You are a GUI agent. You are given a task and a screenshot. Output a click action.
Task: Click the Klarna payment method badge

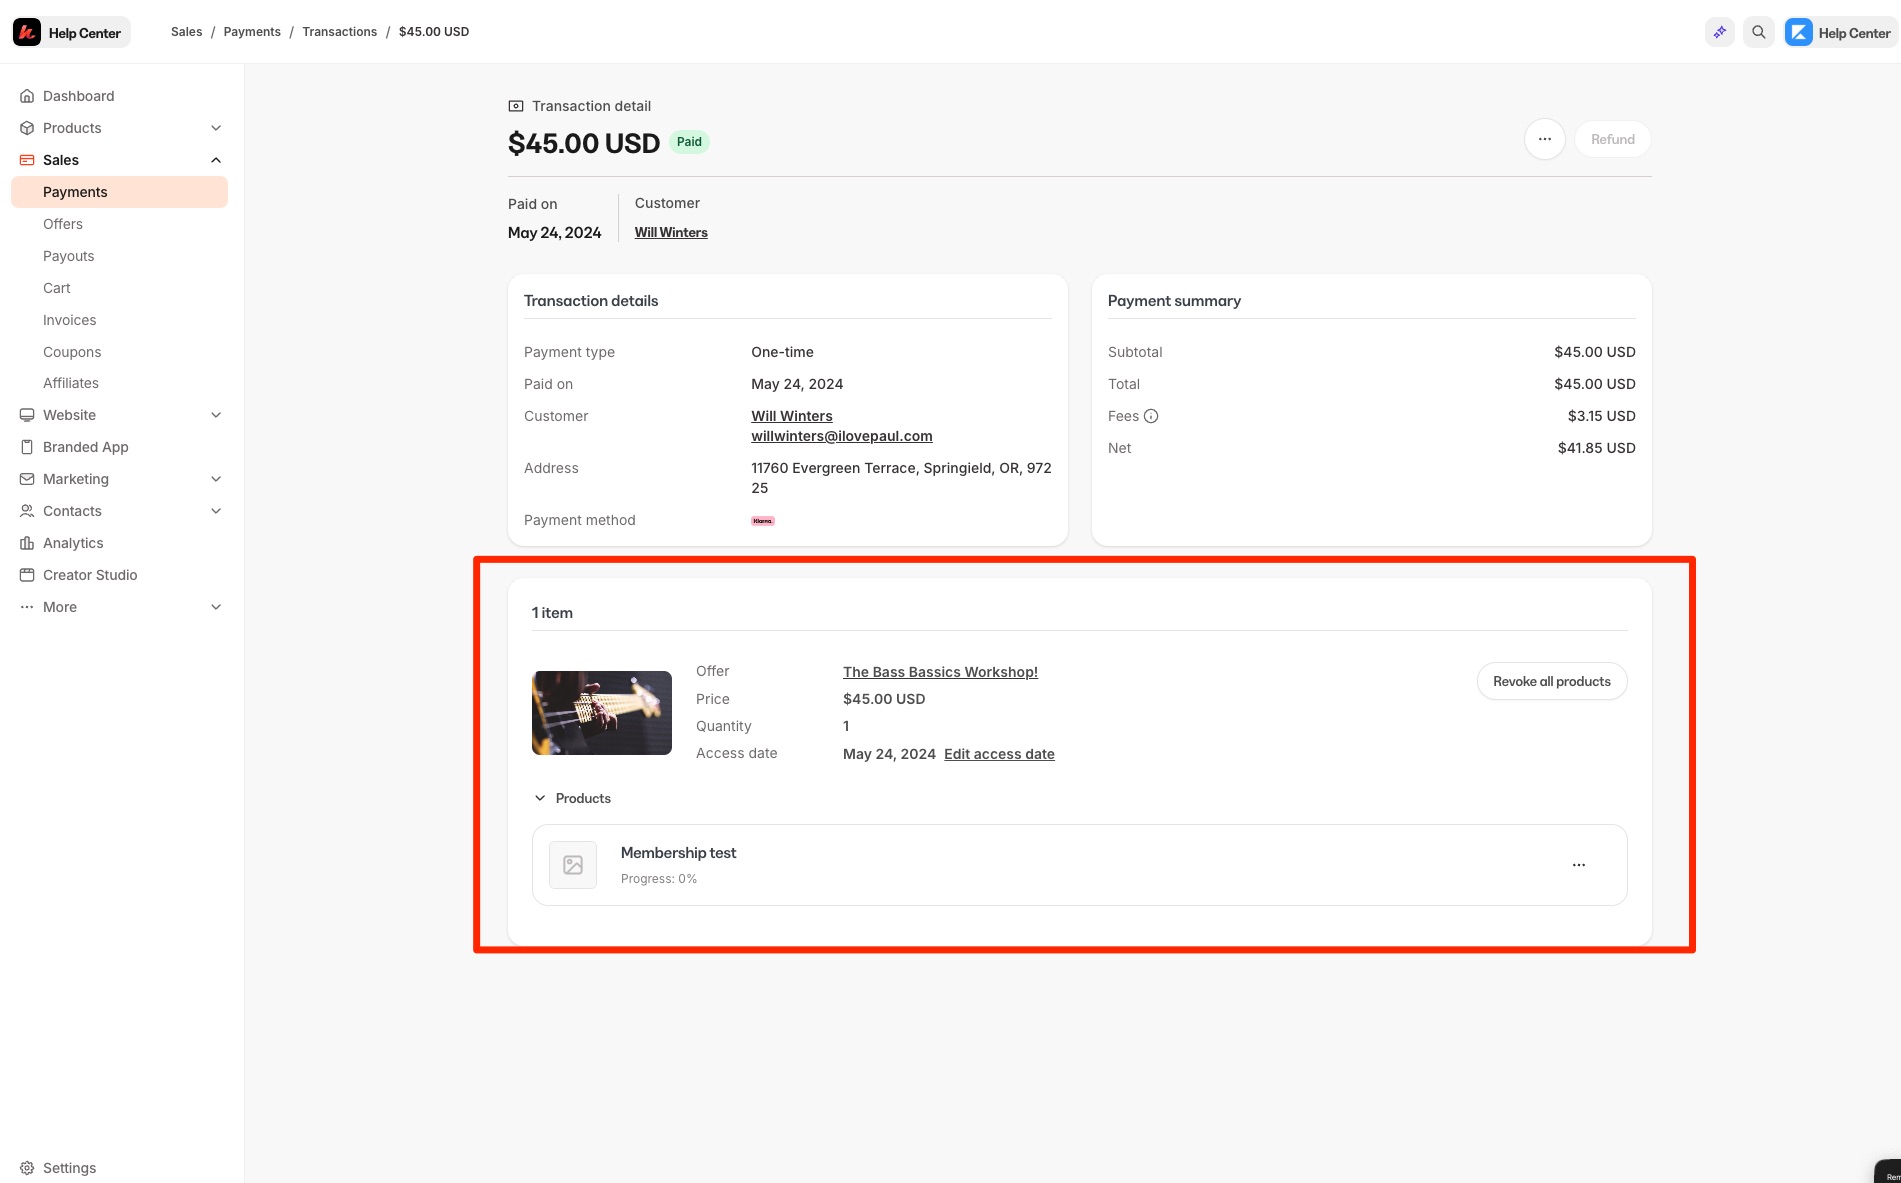[763, 521]
